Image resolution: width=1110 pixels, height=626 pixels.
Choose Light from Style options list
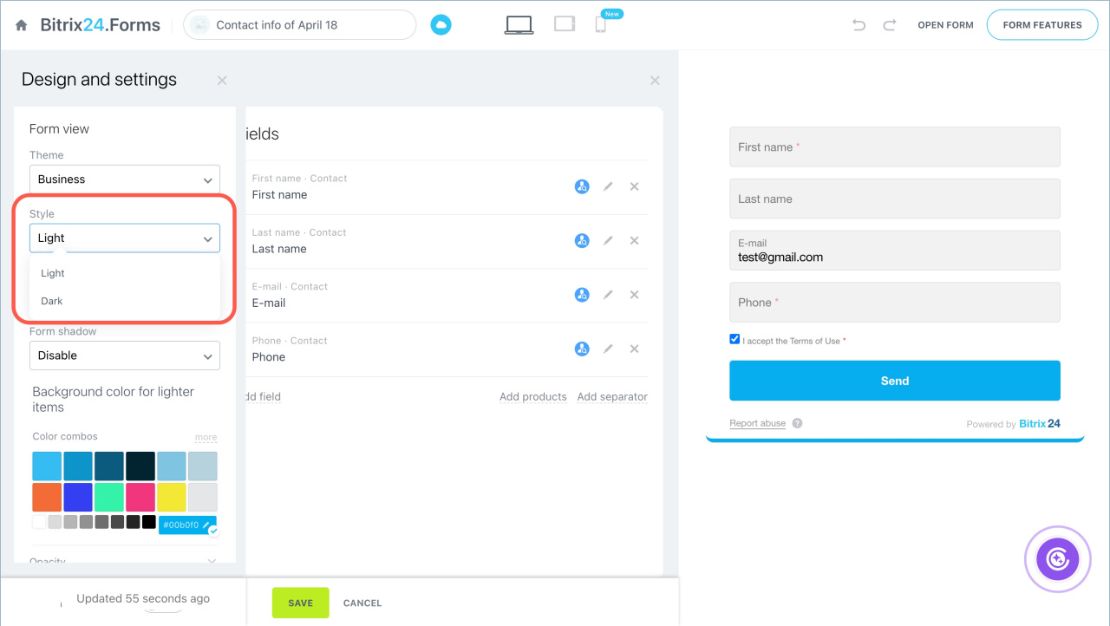[x=52, y=273]
